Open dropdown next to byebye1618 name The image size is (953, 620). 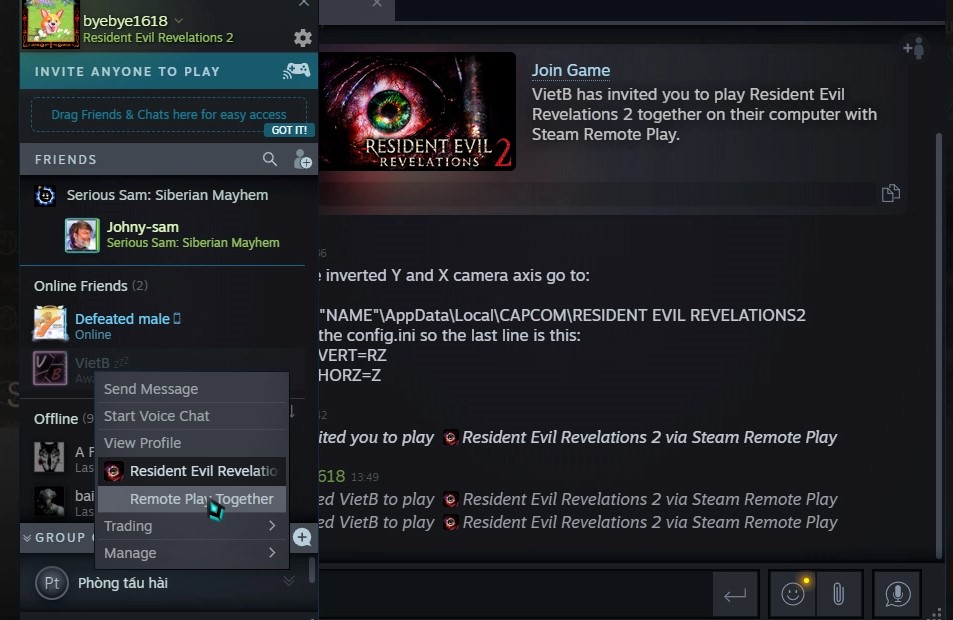[179, 21]
